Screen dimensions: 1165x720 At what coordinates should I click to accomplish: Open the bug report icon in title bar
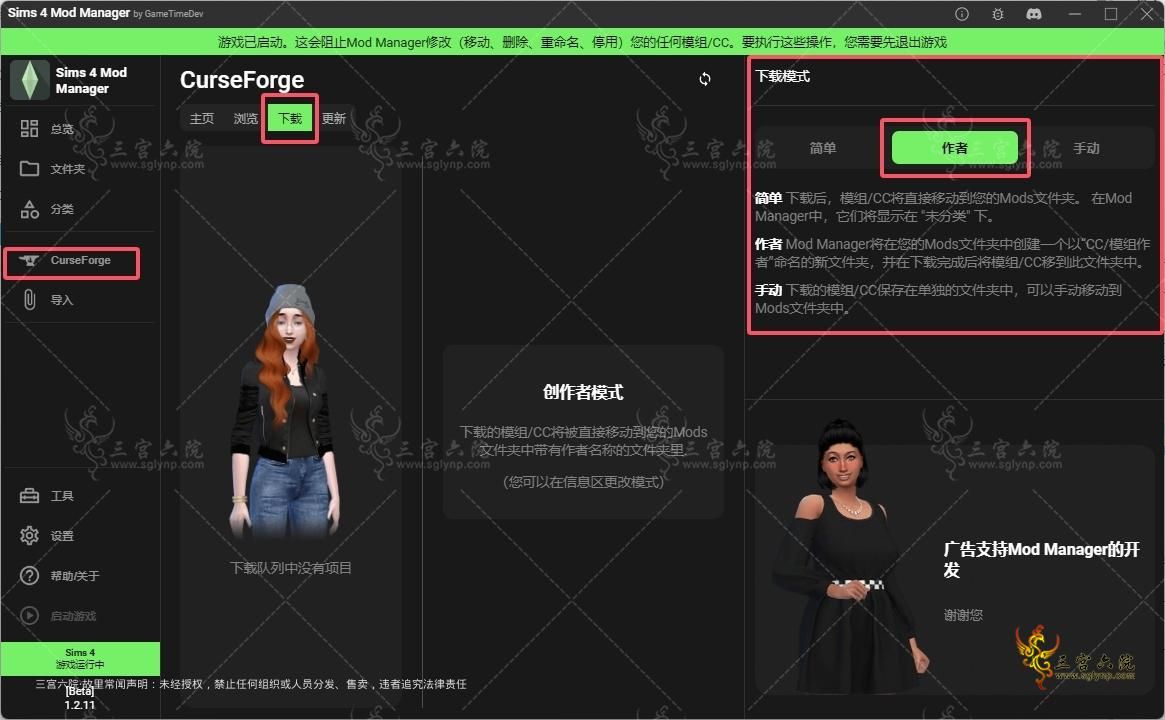(x=998, y=14)
